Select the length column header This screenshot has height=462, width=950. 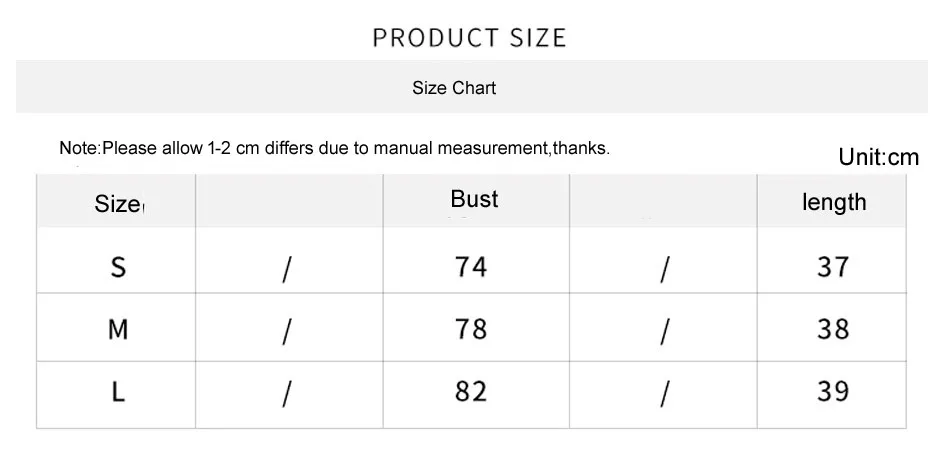point(832,201)
